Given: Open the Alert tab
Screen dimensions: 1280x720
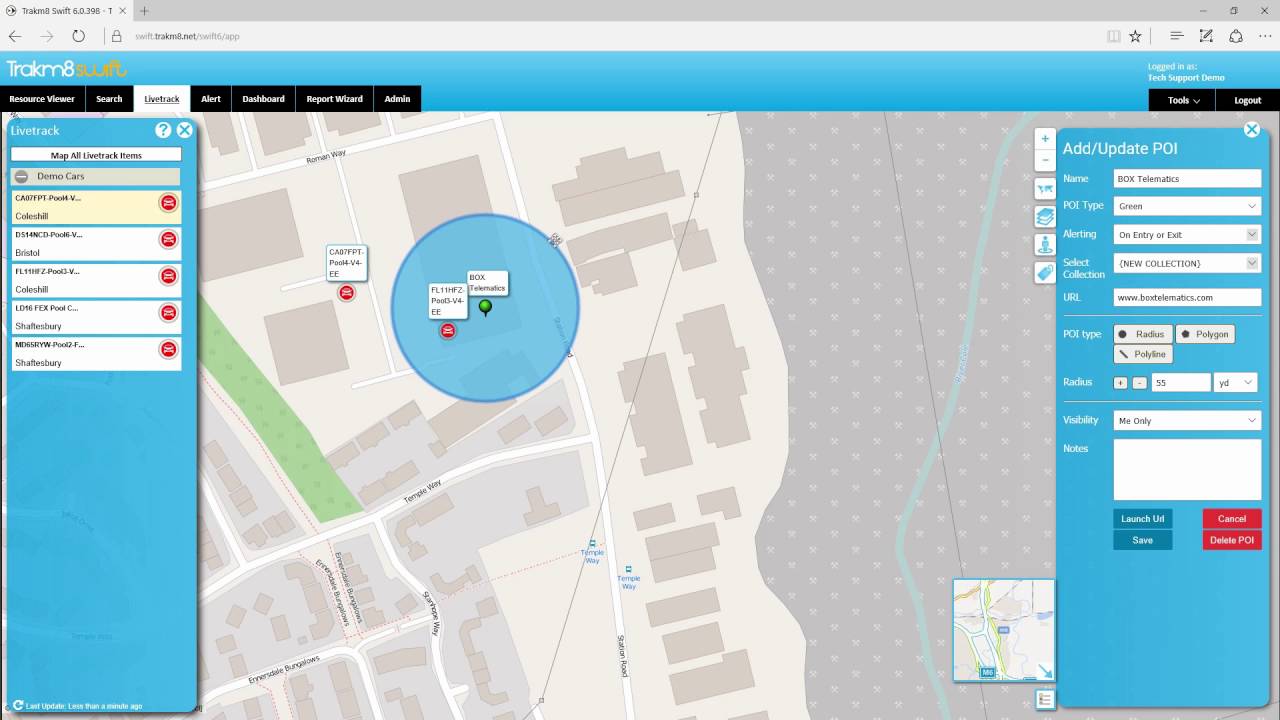Looking at the screenshot, I should (211, 99).
